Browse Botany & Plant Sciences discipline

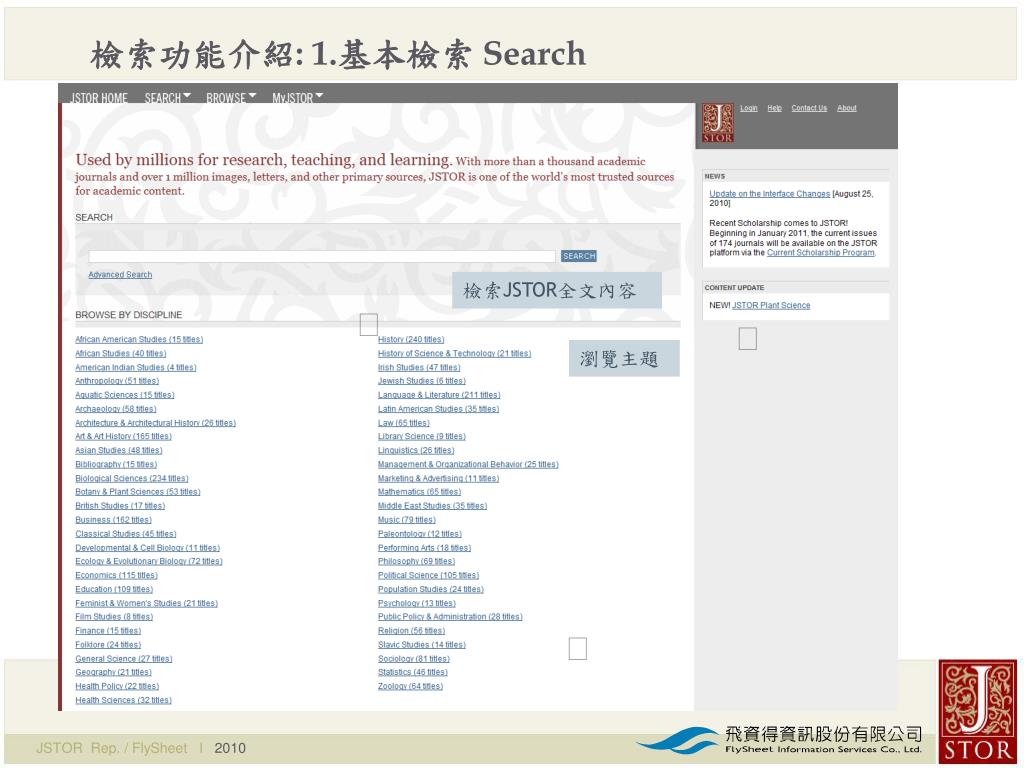pos(138,492)
